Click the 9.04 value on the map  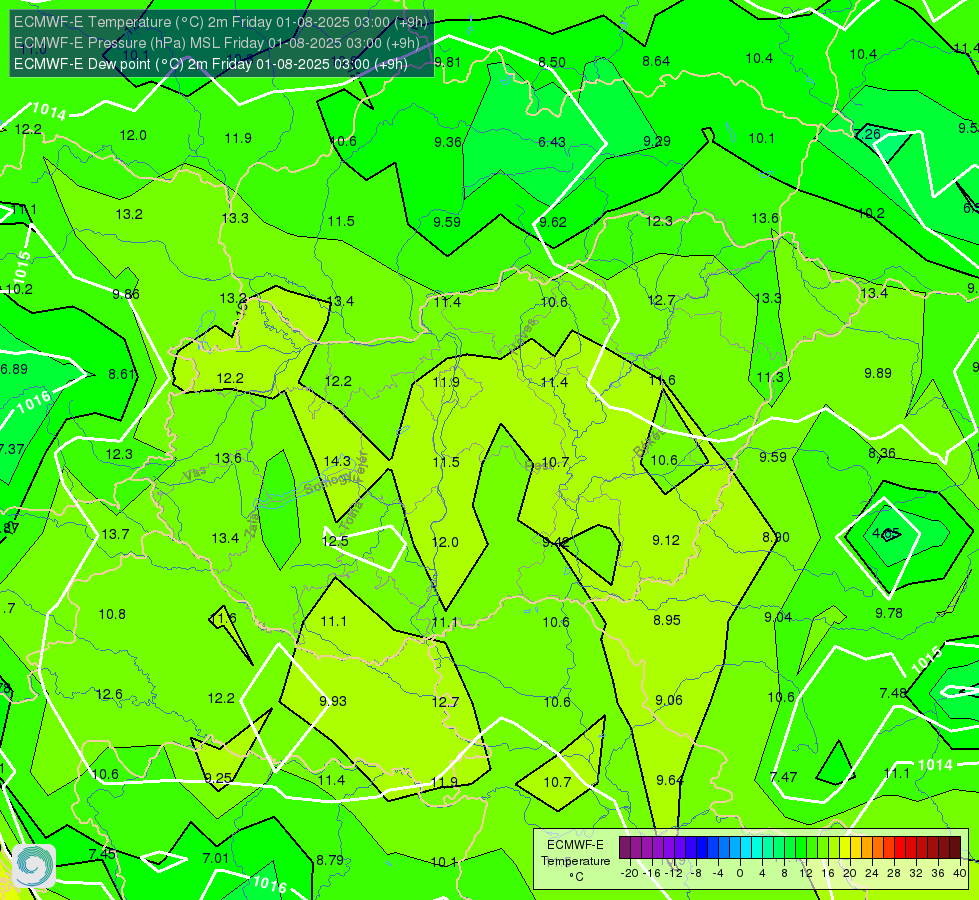(x=778, y=617)
